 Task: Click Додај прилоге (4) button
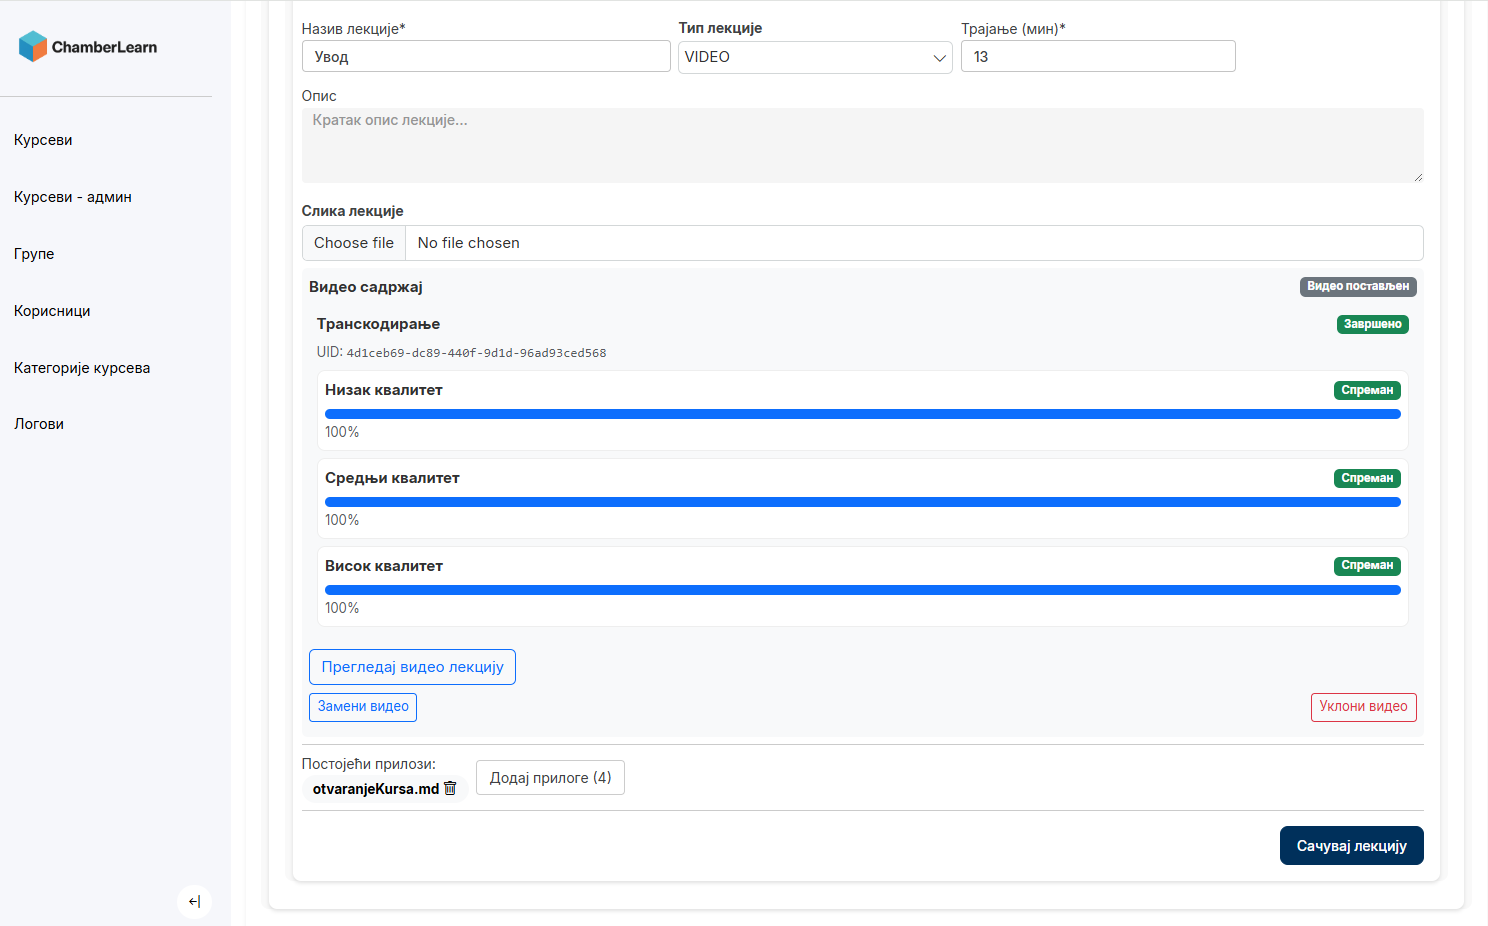[550, 778]
